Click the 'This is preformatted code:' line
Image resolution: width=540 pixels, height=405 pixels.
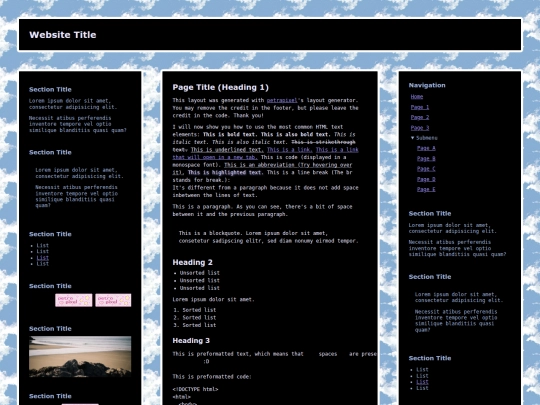pyautogui.click(x=212, y=377)
